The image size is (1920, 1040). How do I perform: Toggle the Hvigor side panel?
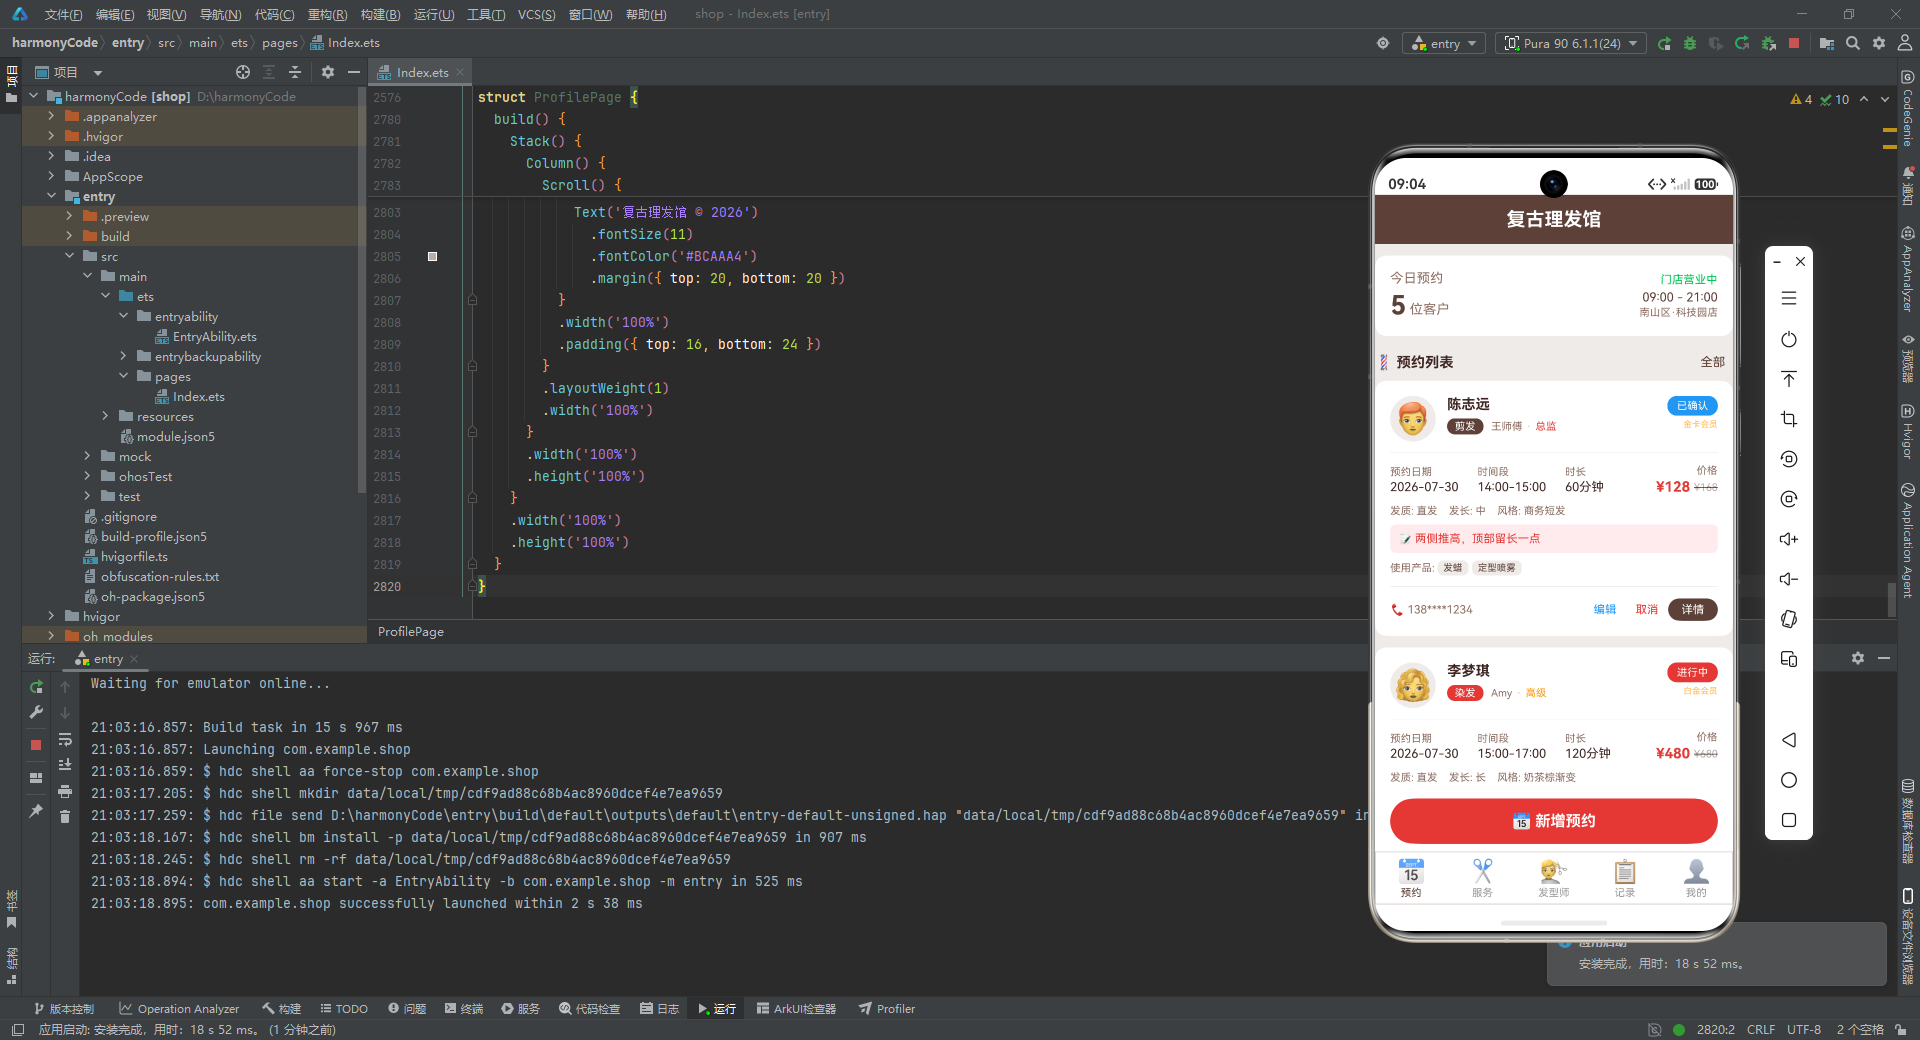(x=1908, y=432)
